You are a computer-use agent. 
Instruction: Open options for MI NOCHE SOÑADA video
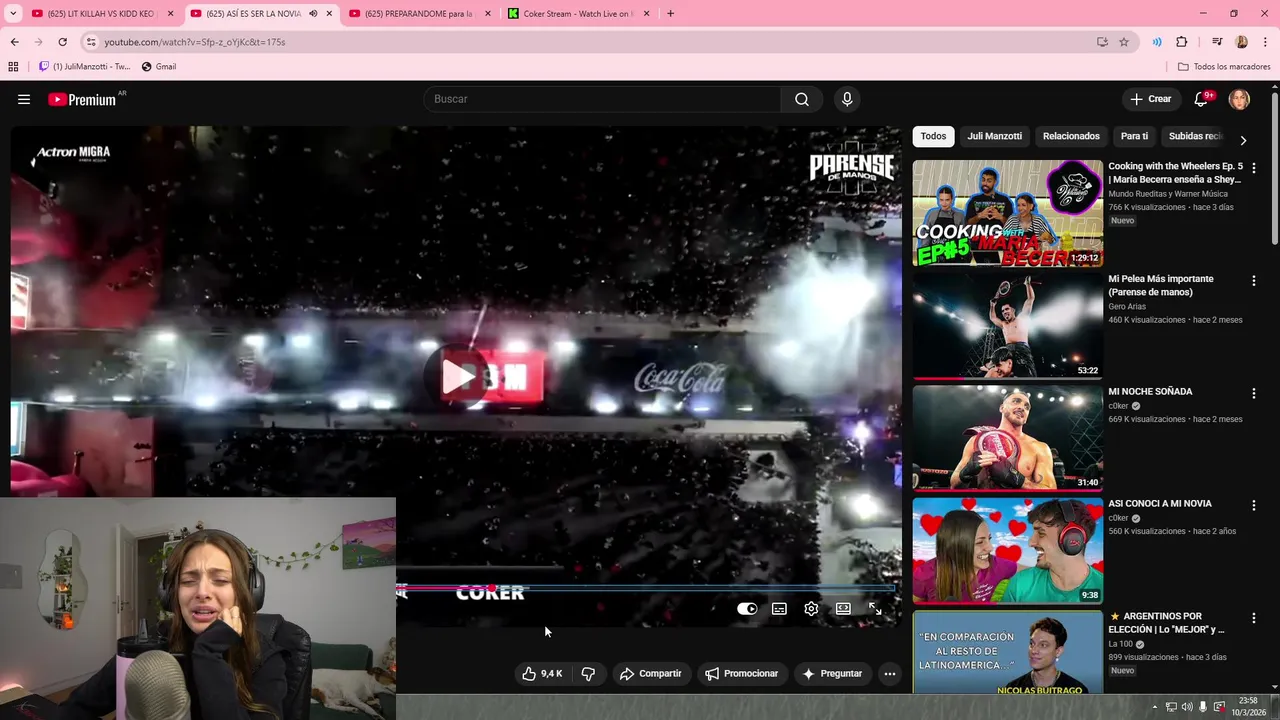click(1253, 394)
